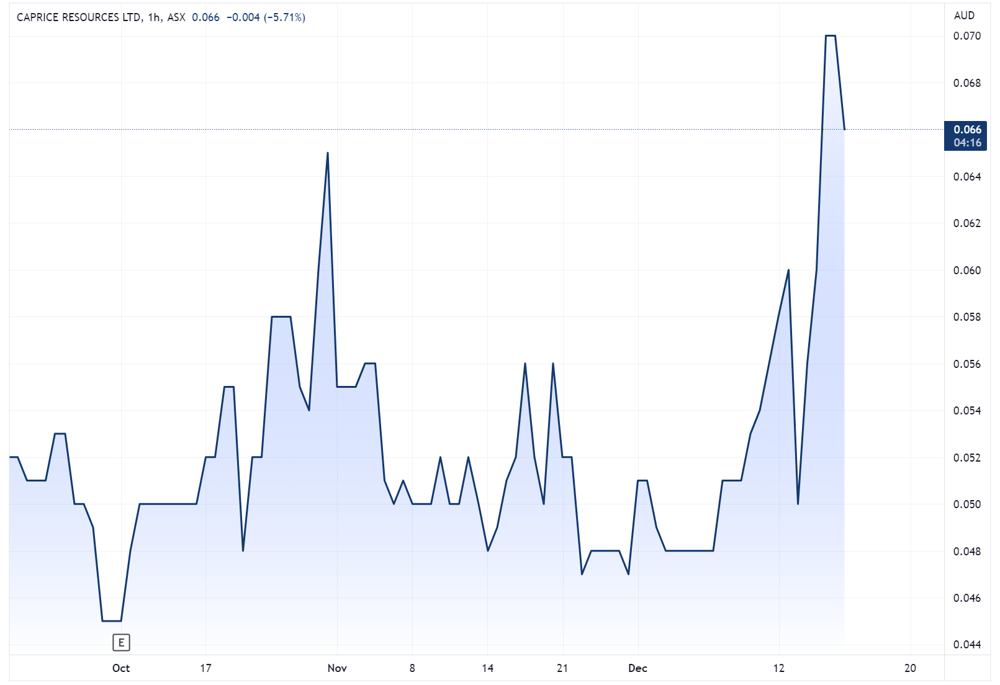Viewport: 1000px width, 685px height.
Task: Click the 1h interval label in header
Action: point(154,17)
